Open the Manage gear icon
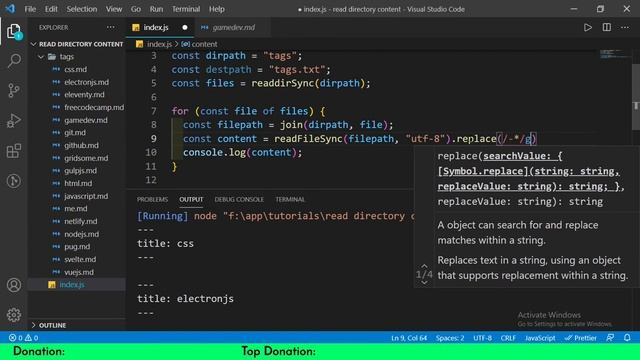This screenshot has width=640, height=360. tap(14, 315)
